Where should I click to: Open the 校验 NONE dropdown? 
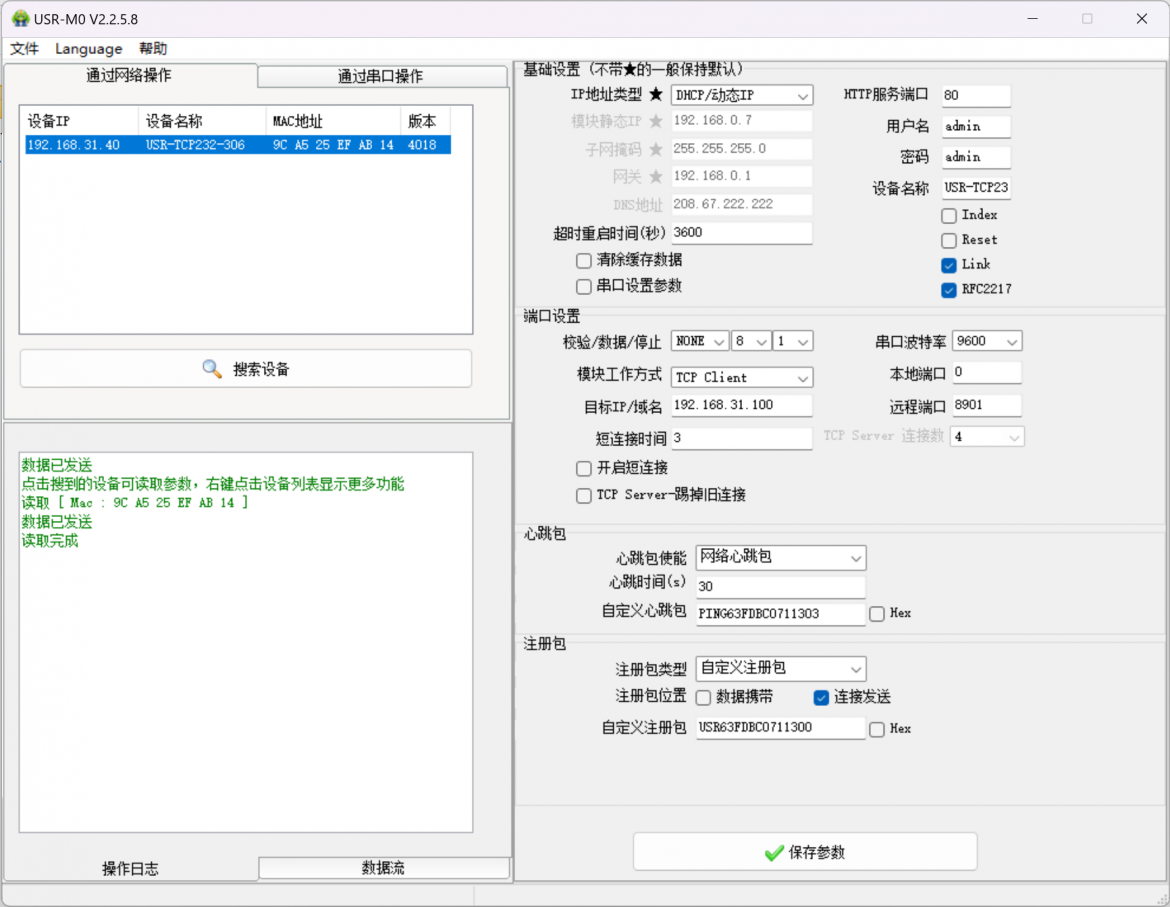[699, 342]
